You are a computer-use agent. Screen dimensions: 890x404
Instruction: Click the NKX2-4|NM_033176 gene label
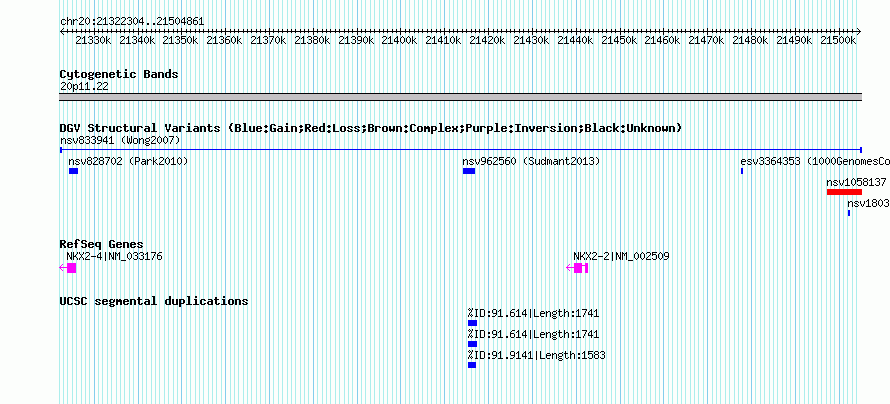114,256
